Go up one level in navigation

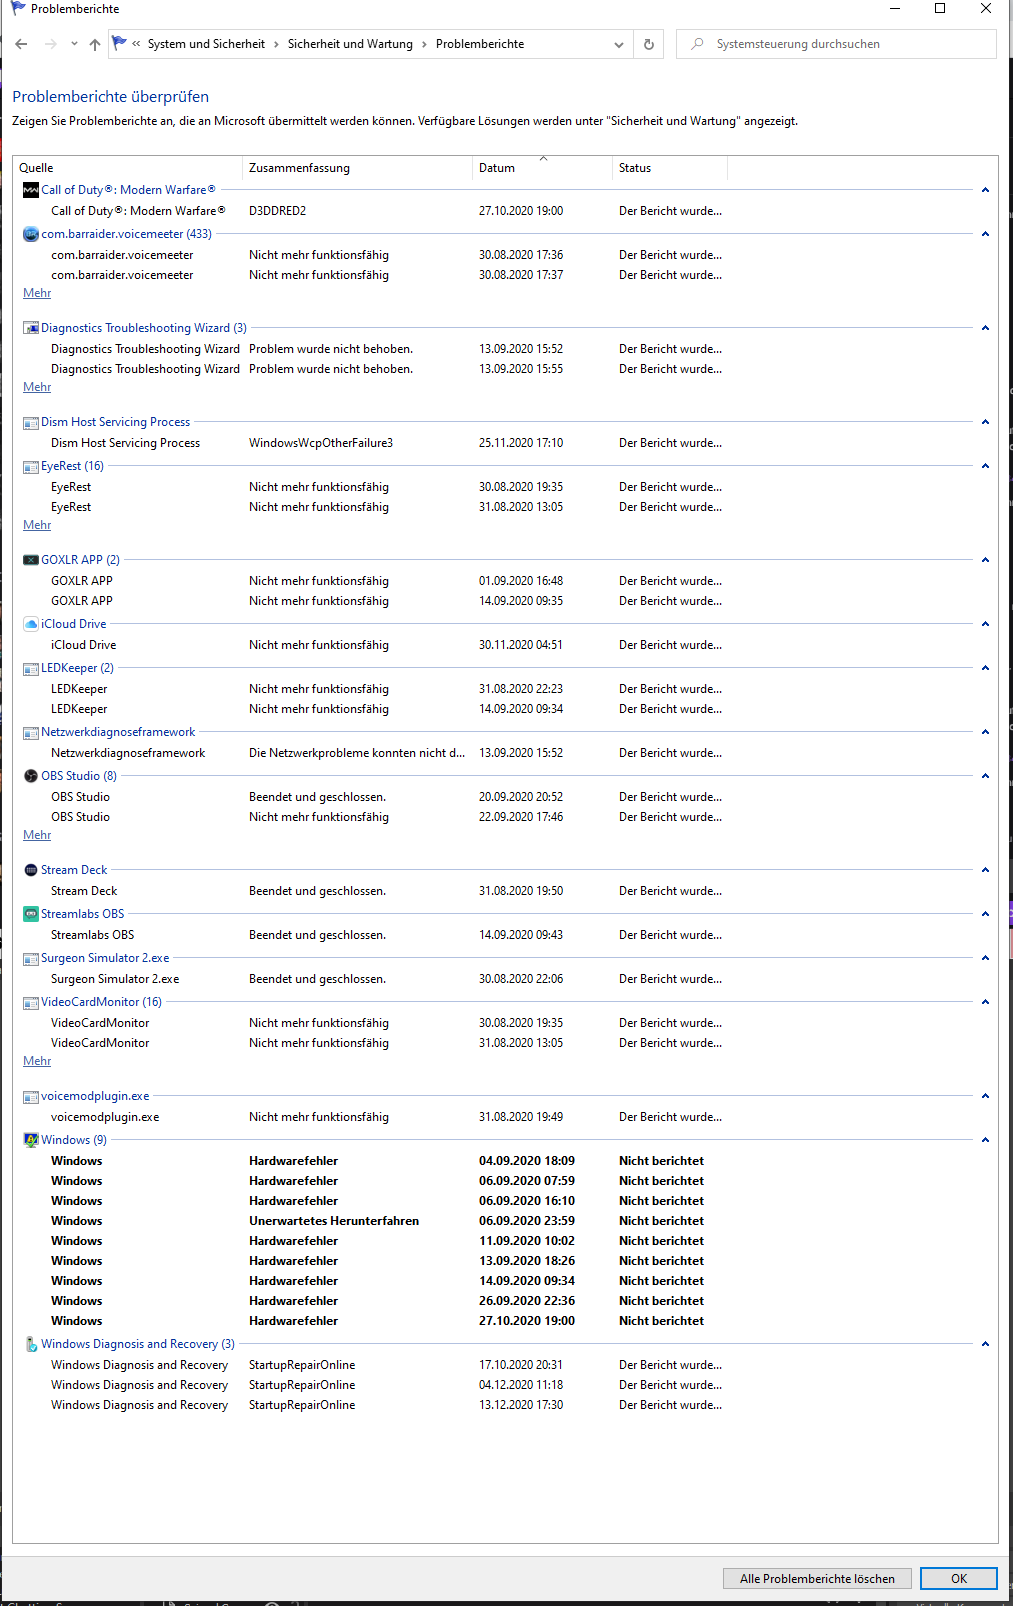pyautogui.click(x=95, y=44)
